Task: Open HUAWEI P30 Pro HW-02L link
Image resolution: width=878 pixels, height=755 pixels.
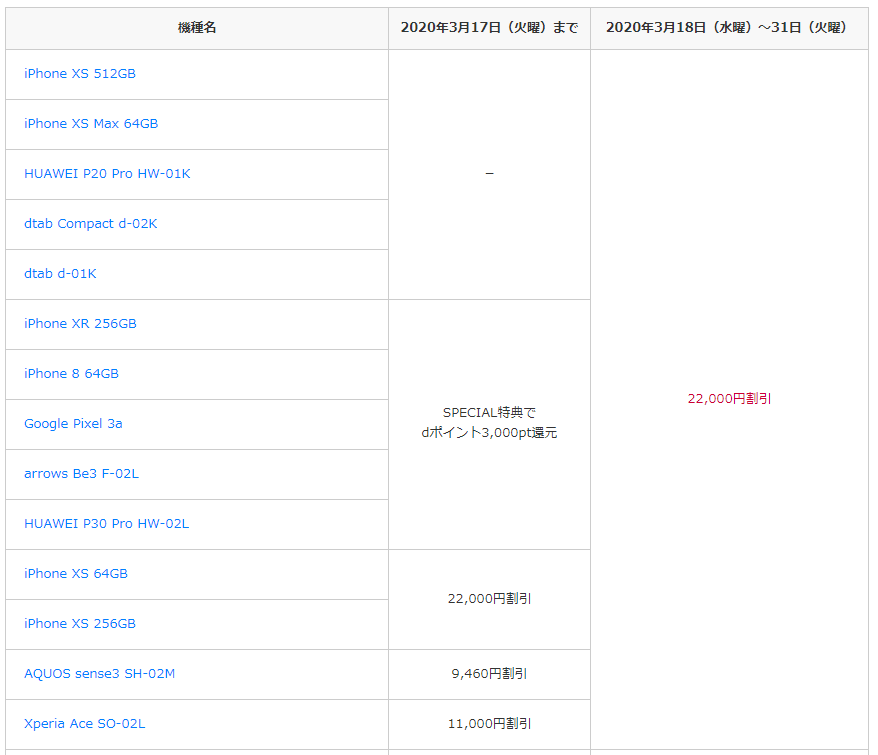Action: click(106, 524)
